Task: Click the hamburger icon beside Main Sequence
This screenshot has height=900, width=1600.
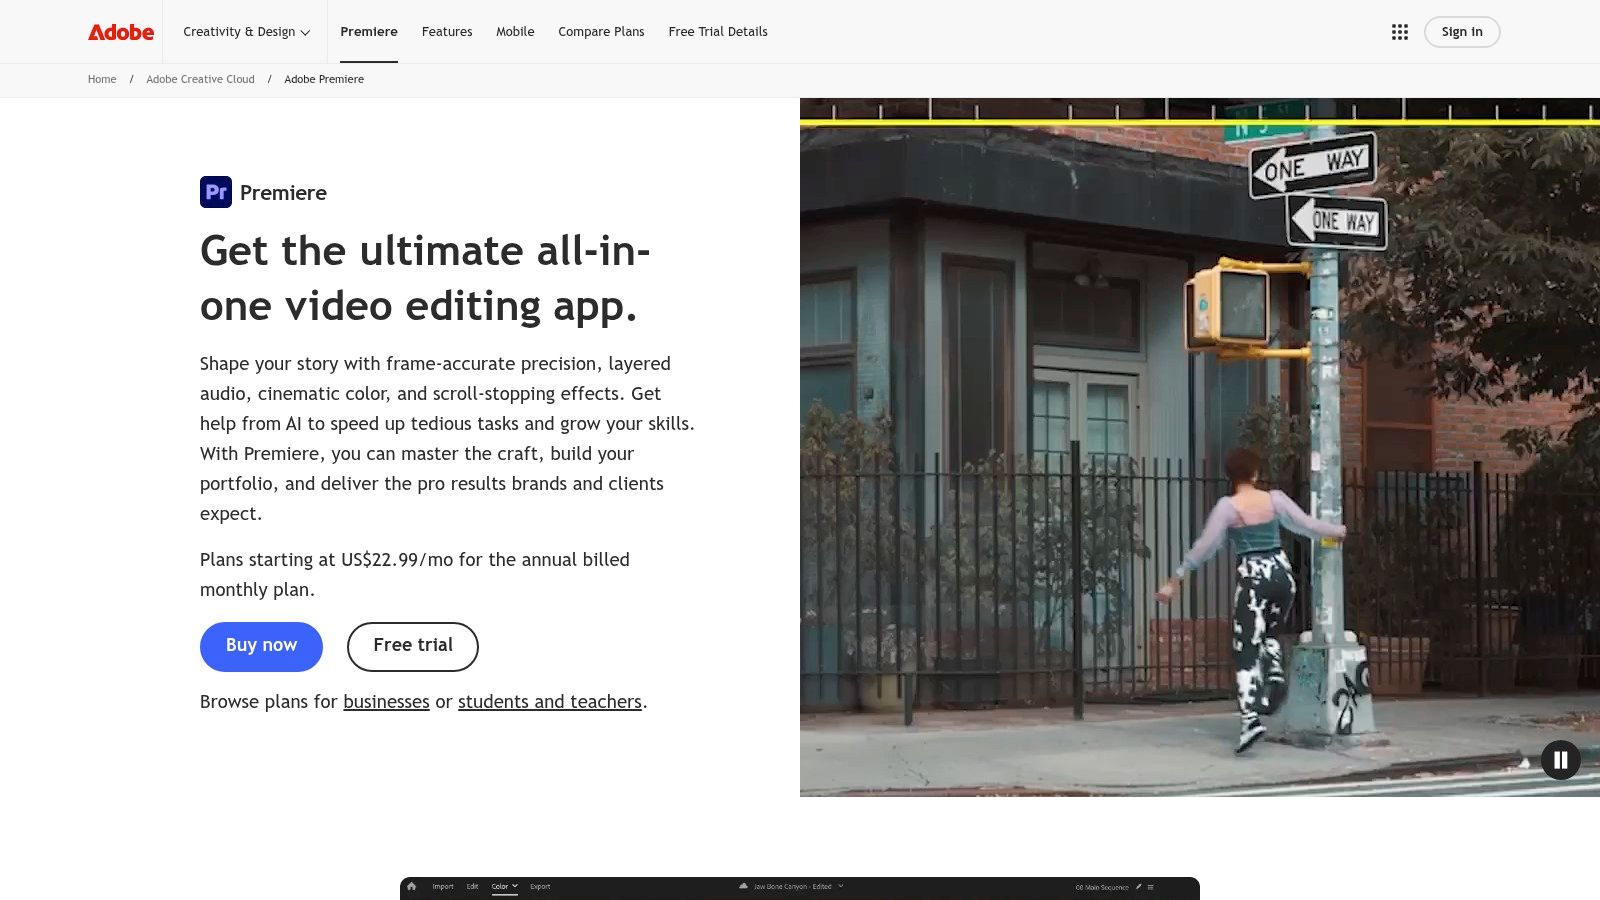Action: click(x=1150, y=886)
